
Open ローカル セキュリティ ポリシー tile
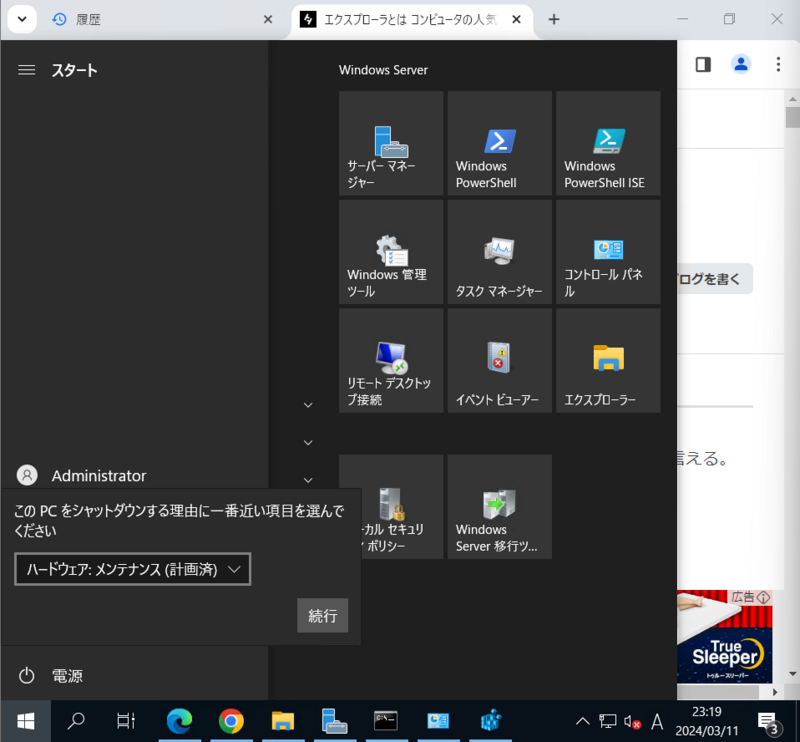[x=402, y=507]
